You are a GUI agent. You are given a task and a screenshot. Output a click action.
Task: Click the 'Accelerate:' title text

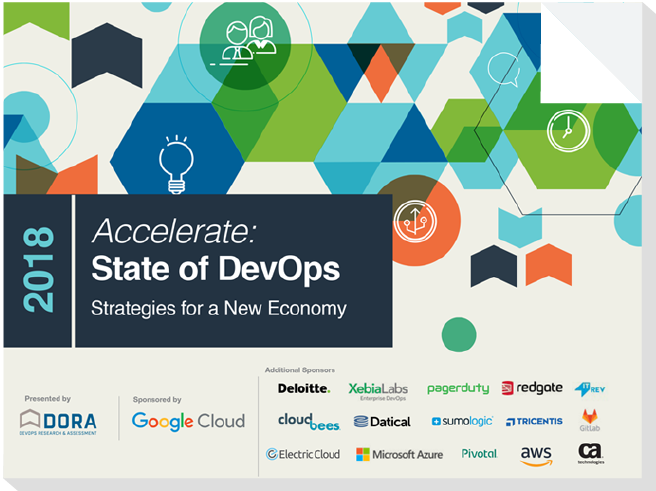[174, 231]
